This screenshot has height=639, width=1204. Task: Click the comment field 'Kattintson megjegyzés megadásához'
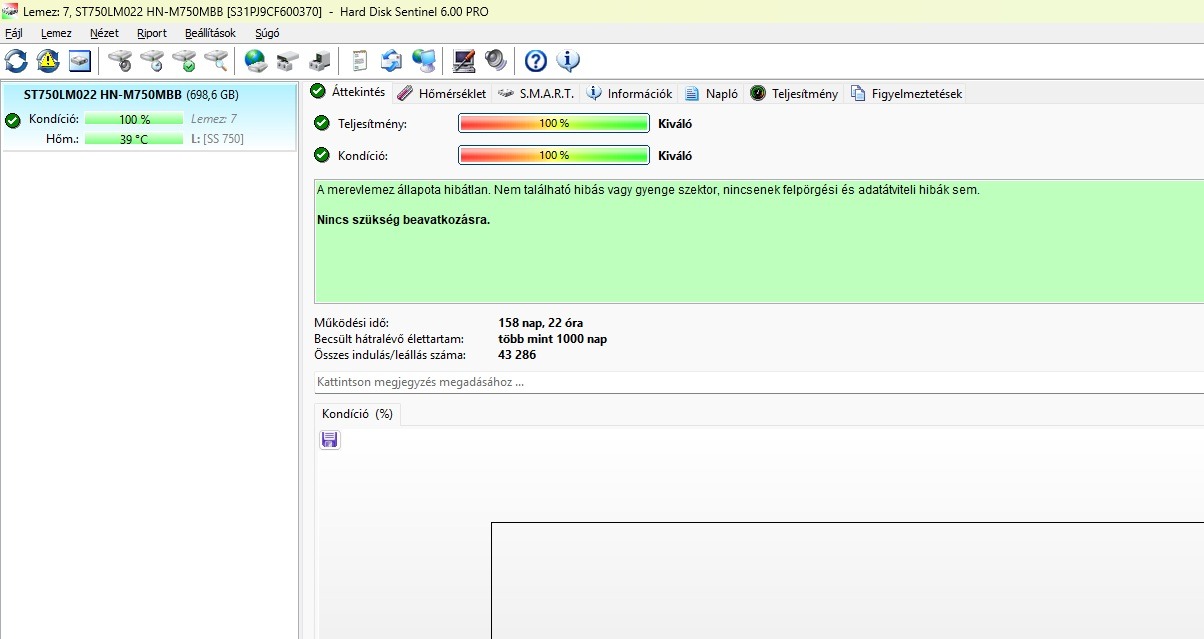coord(759,382)
